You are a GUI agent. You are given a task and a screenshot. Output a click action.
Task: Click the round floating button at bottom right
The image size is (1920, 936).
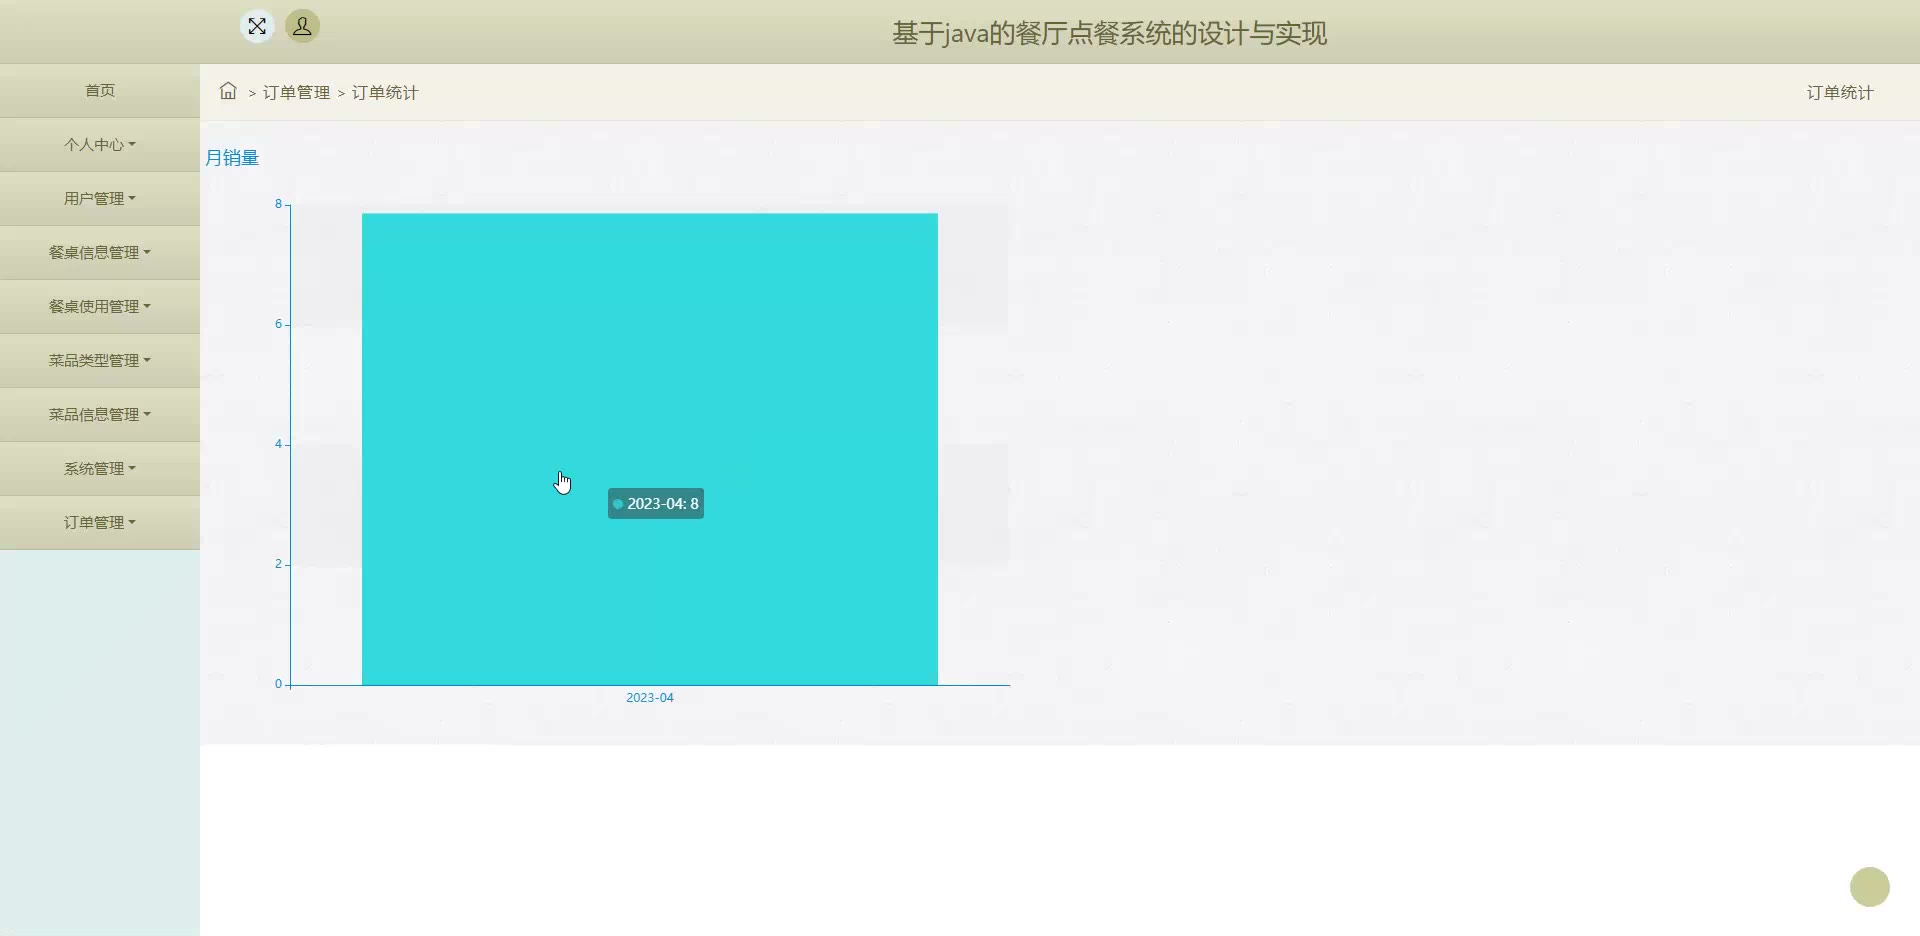[1869, 887]
